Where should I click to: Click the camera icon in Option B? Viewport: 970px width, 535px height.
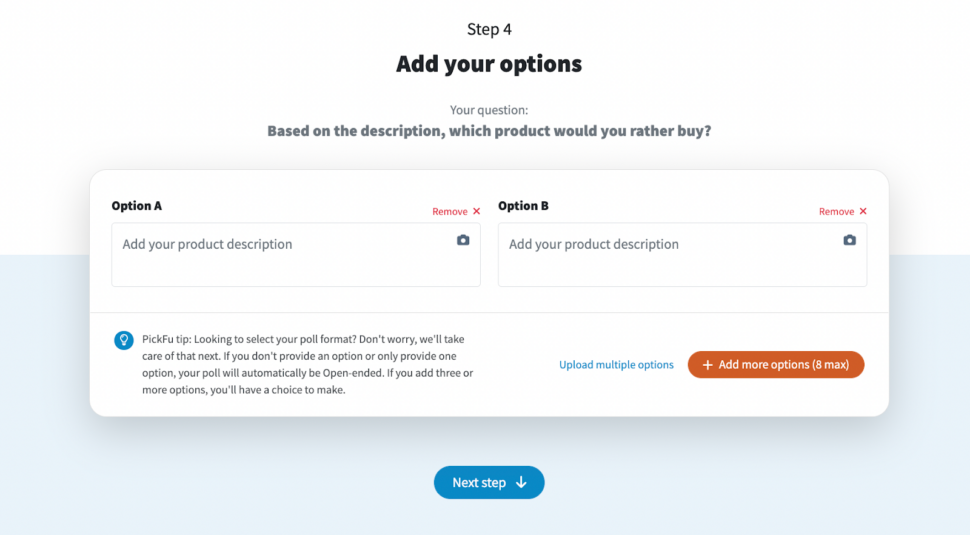(x=849, y=240)
